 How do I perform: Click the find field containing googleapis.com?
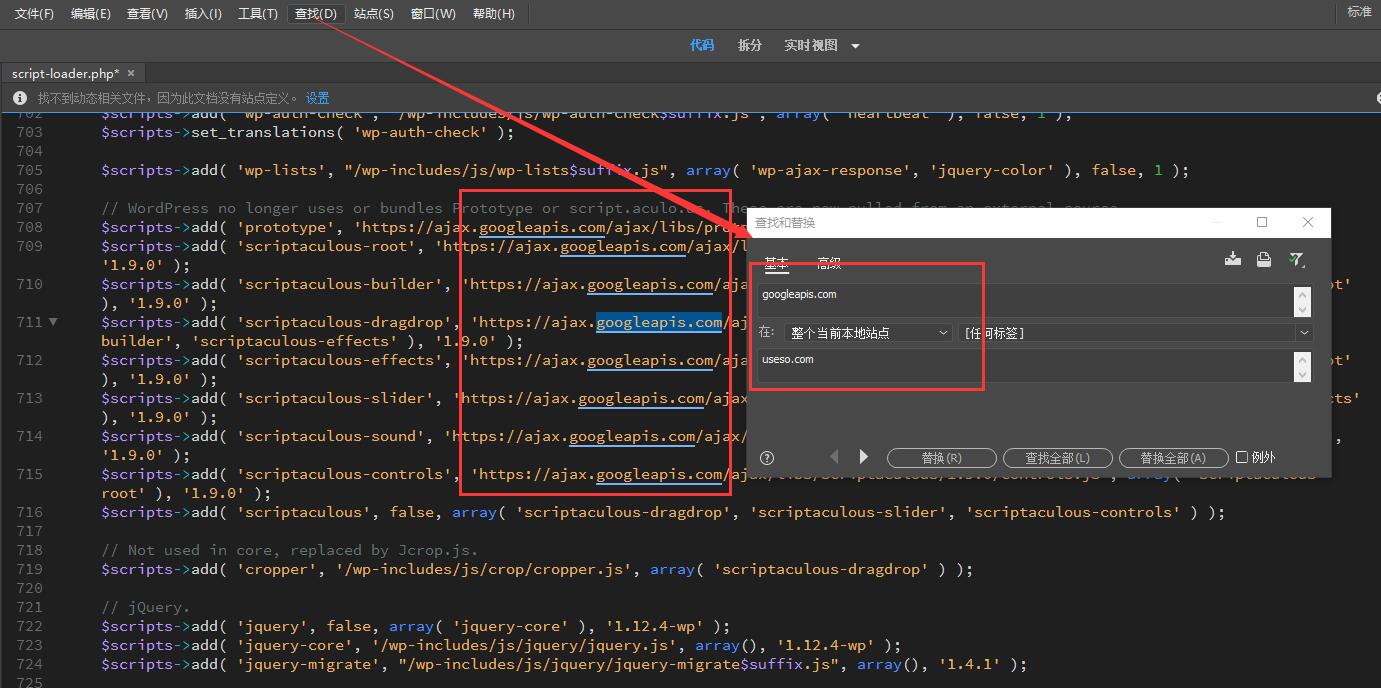tap(1026, 301)
